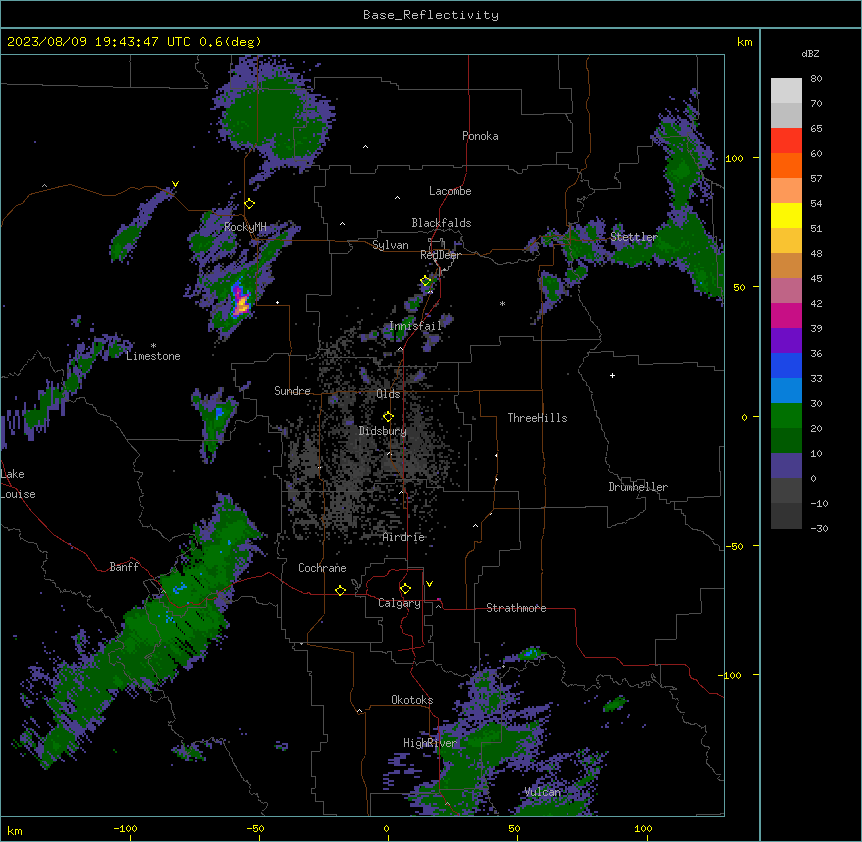
Task: Click the 100 tick label on the right axis
Action: (x=734, y=158)
